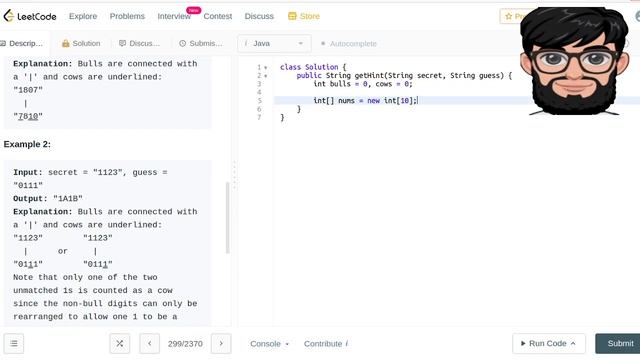Click the description panel scrollbar
The height and width of the screenshot is (360, 640).
click(x=227, y=218)
